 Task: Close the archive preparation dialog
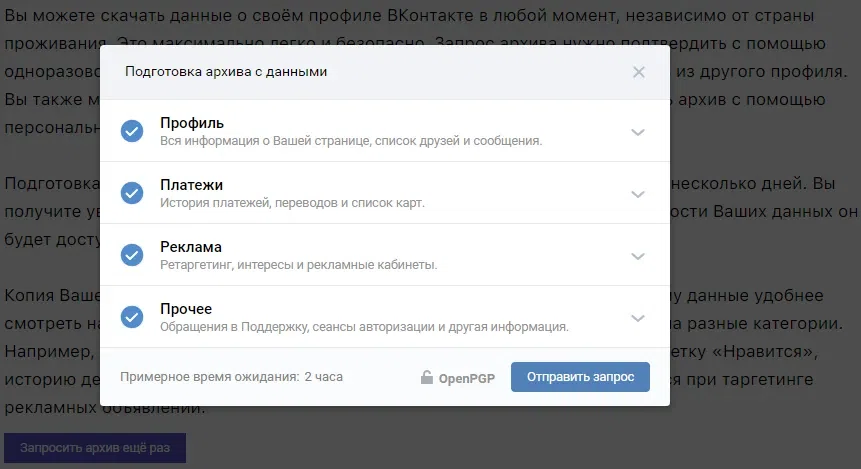click(639, 72)
